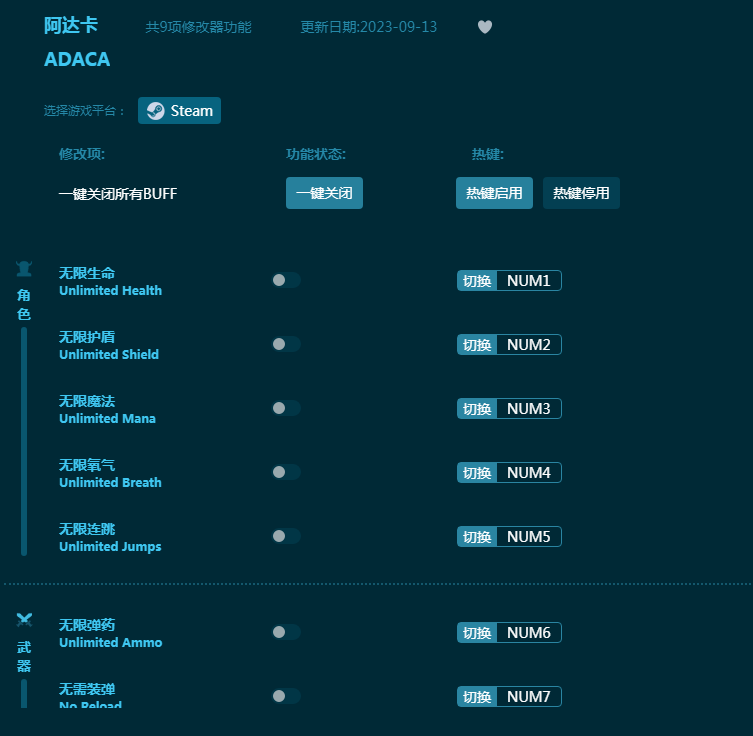Toggle Unlimited Ammo switch
This screenshot has height=736, width=753.
(286, 632)
